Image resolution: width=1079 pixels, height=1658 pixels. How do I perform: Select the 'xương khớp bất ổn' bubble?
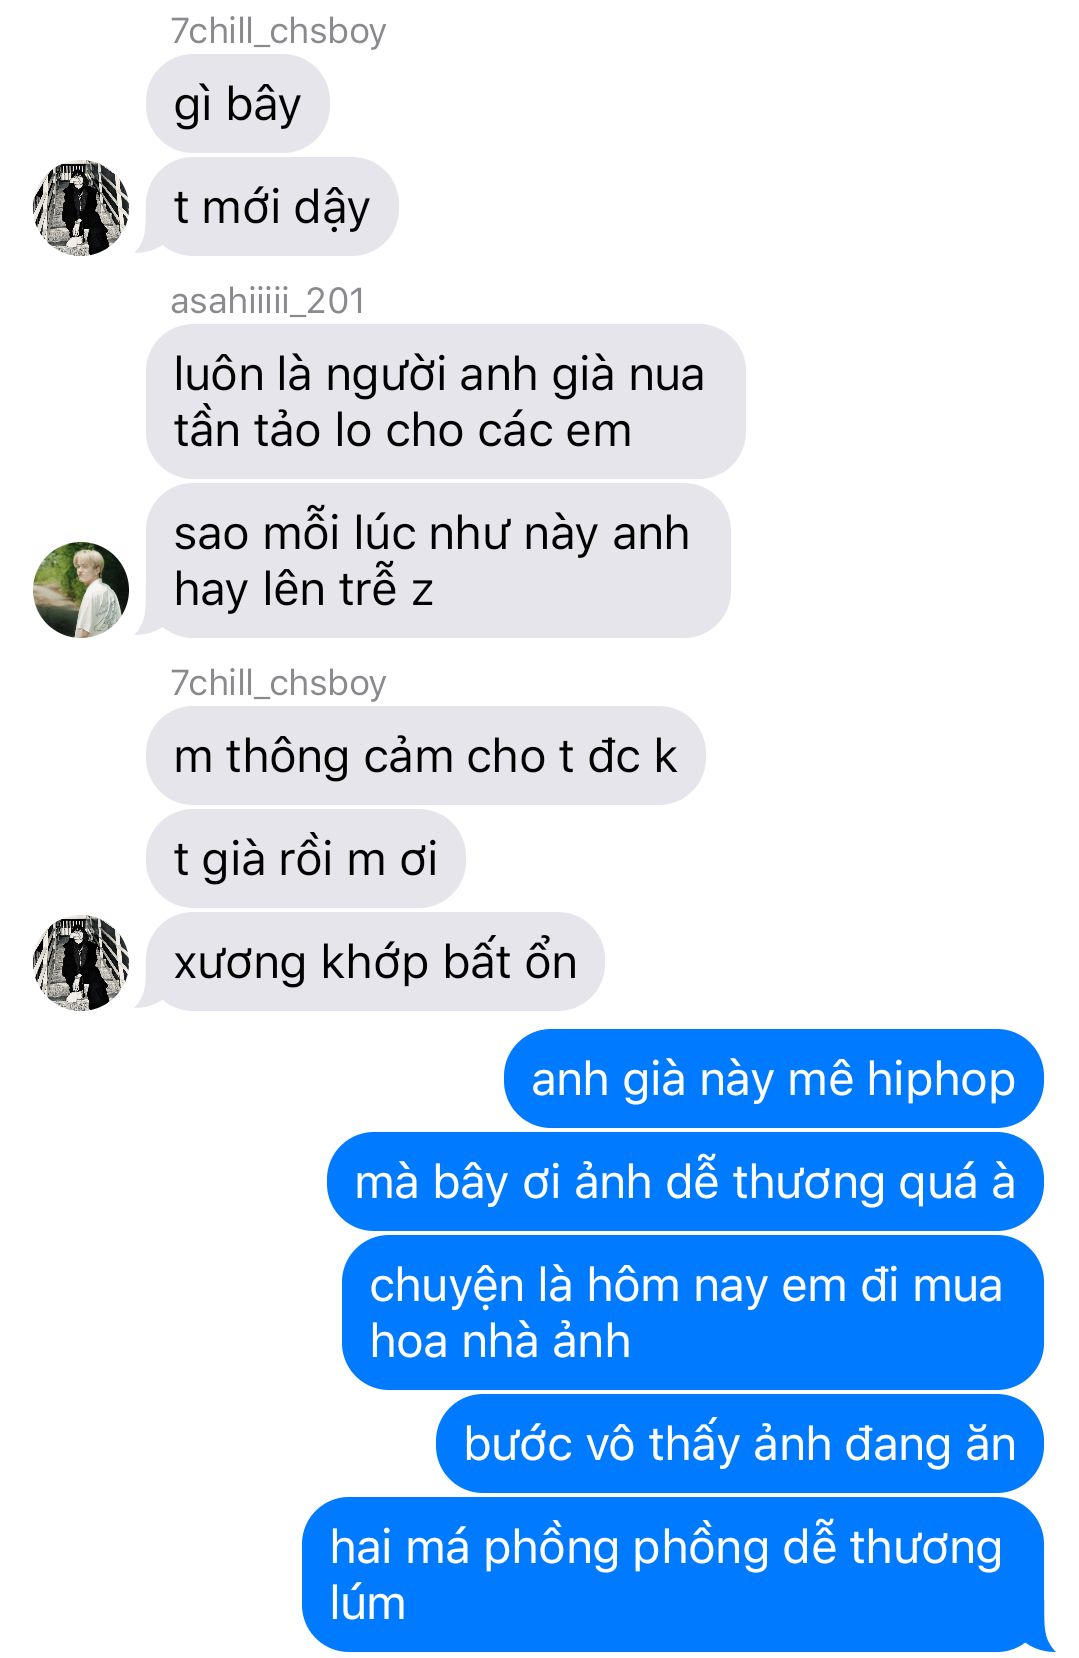(375, 962)
